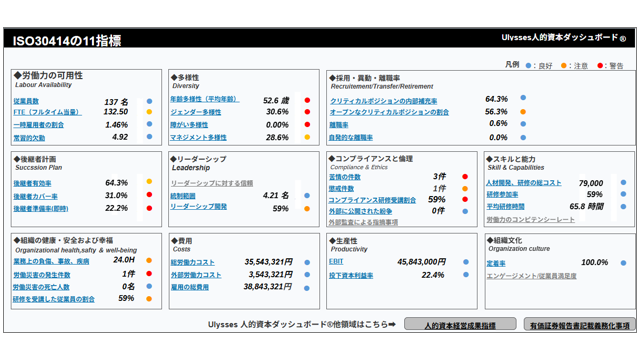Click the 有価証券報告書記載義務化事項 button

580,324
